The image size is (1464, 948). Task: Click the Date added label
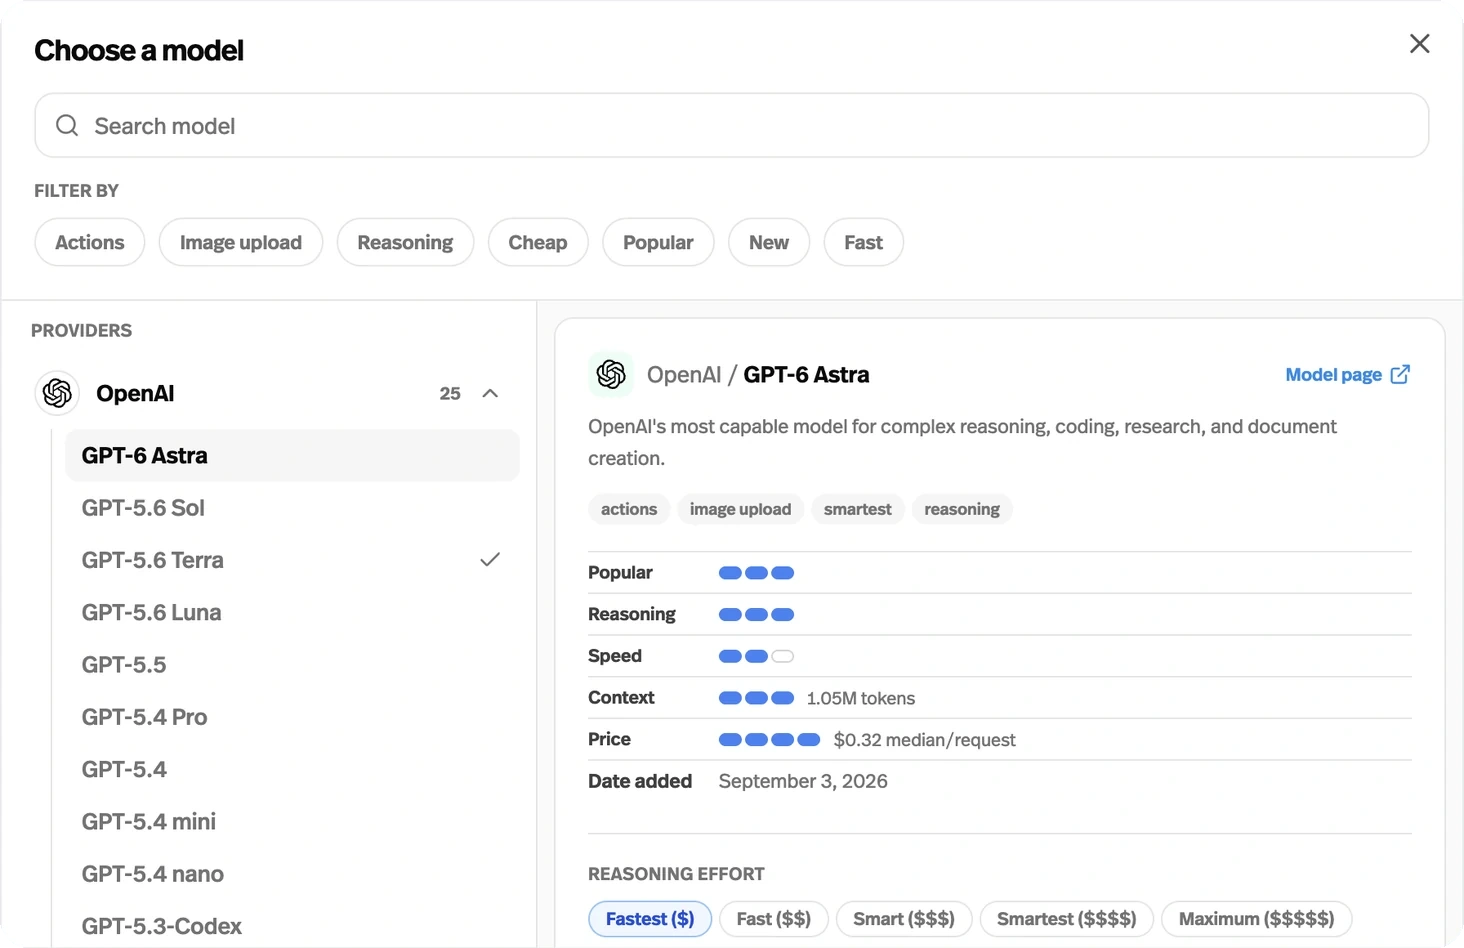pyautogui.click(x=640, y=781)
